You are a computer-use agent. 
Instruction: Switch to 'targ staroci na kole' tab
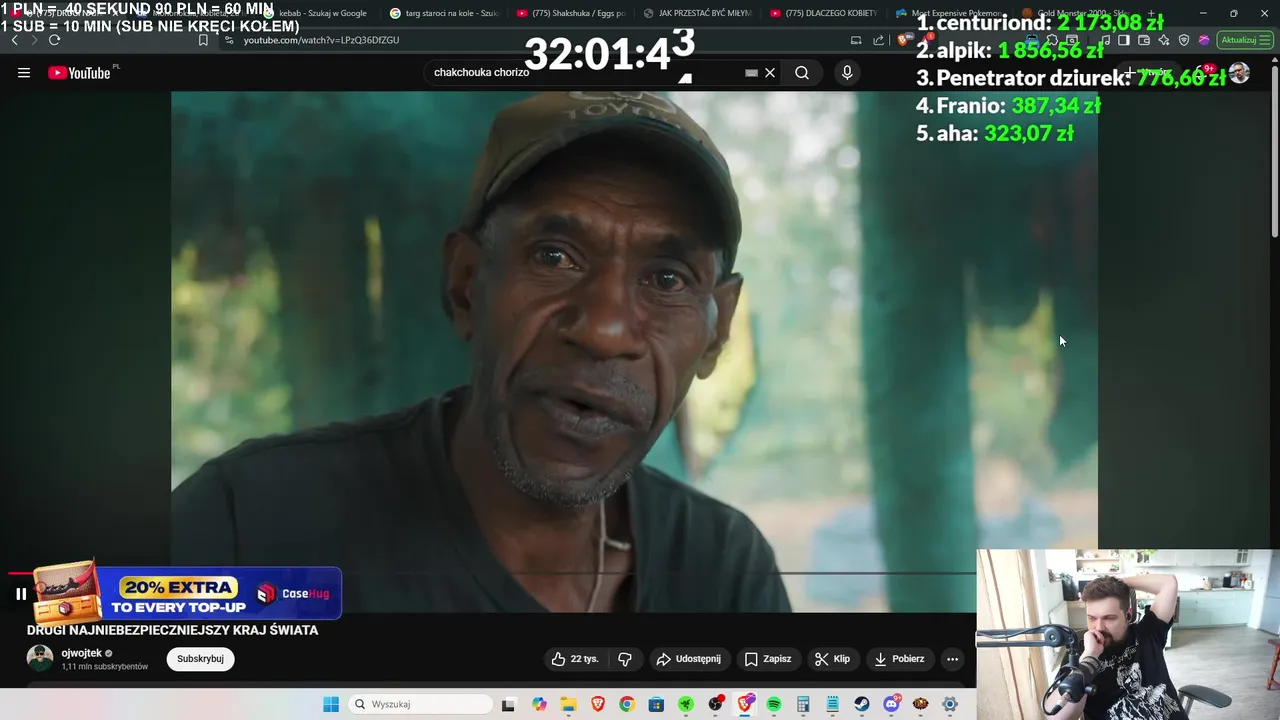click(445, 13)
